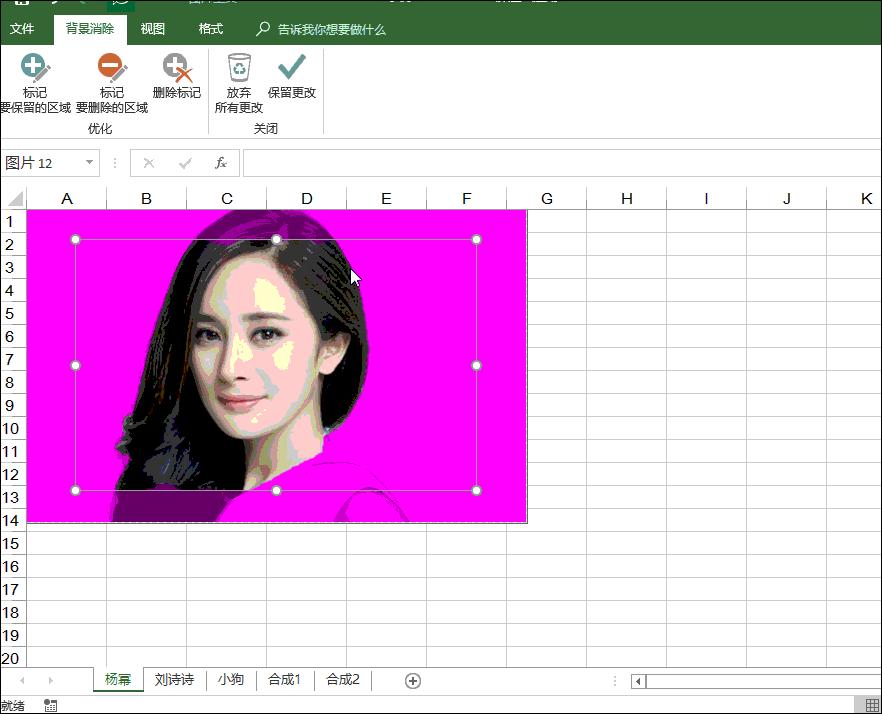This screenshot has height=714, width=882.
Task: Add a new sheet with the plus button
Action: [x=411, y=679]
